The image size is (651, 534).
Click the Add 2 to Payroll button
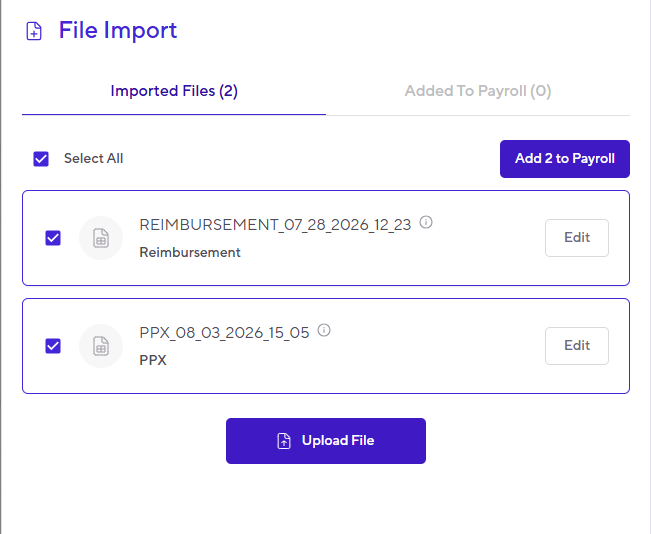[x=565, y=159]
